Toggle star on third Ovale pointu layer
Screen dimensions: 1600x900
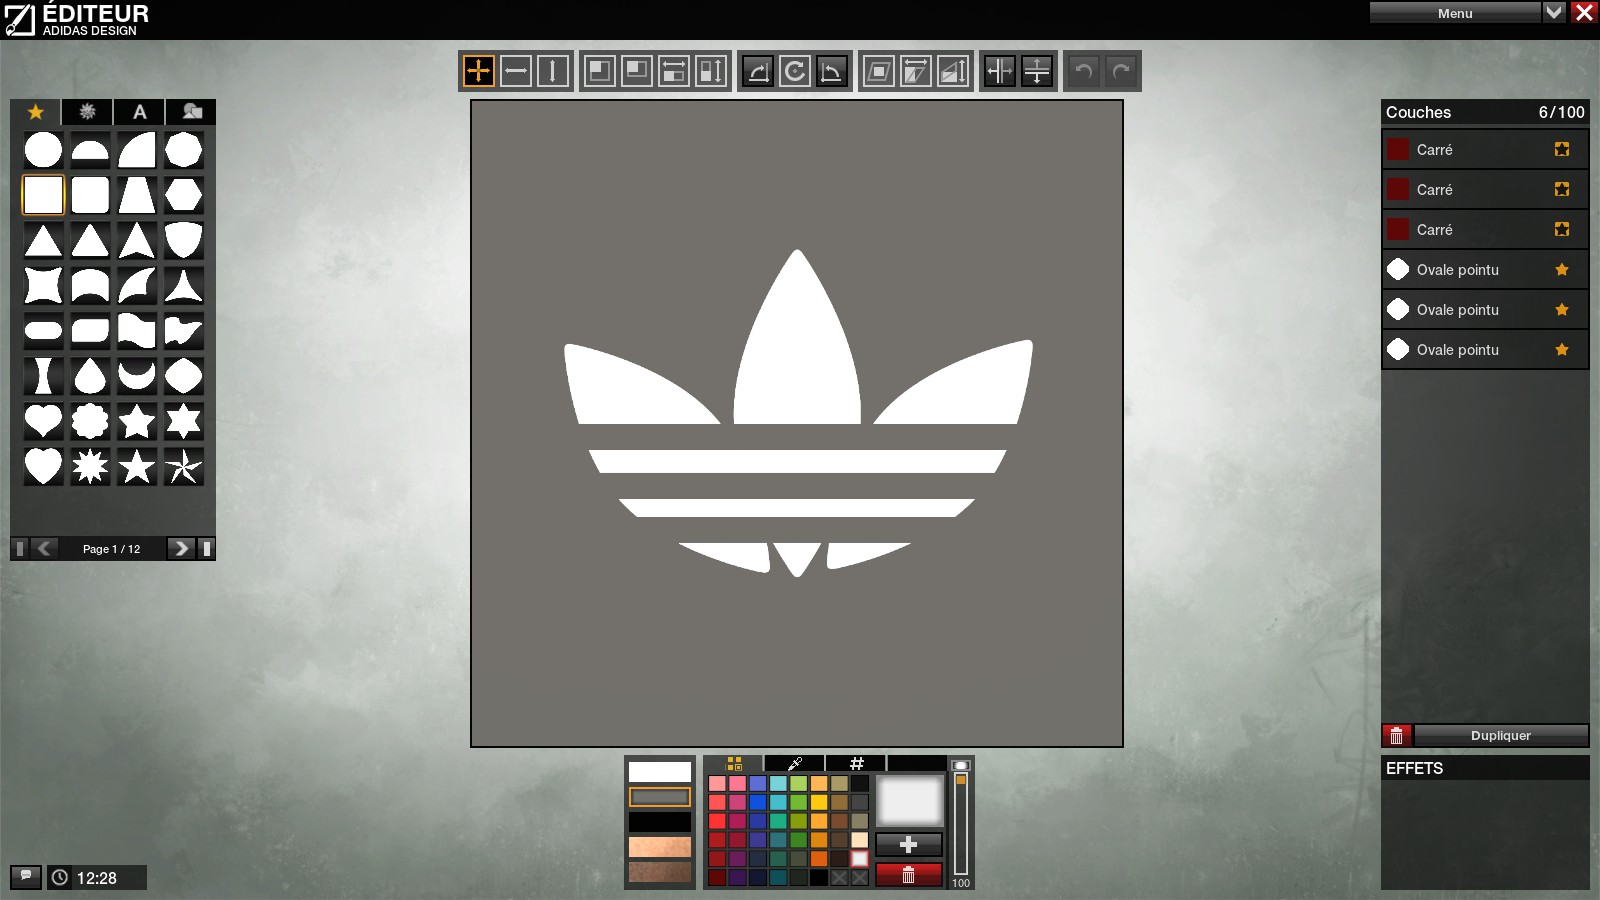pos(1562,349)
